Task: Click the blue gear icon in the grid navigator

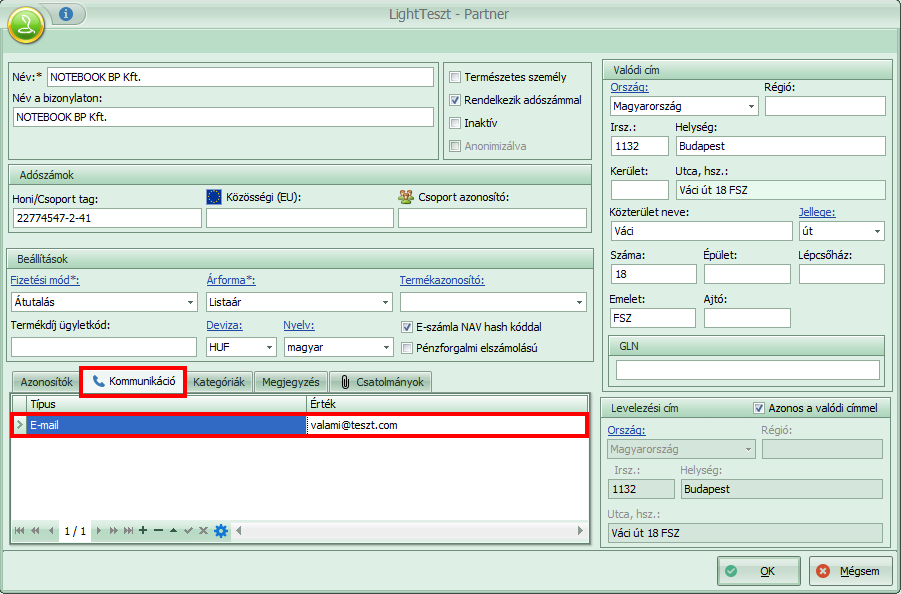Action: [221, 530]
